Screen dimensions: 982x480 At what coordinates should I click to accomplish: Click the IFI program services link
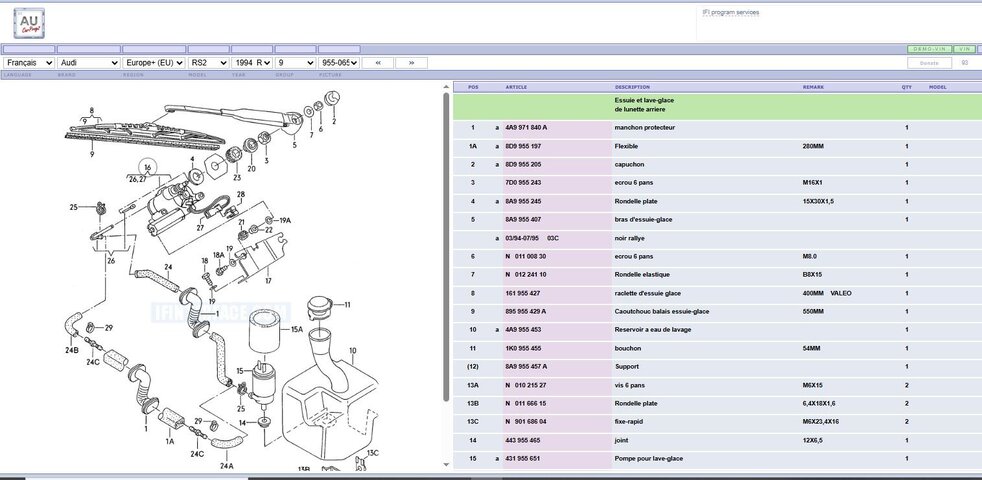pos(730,12)
